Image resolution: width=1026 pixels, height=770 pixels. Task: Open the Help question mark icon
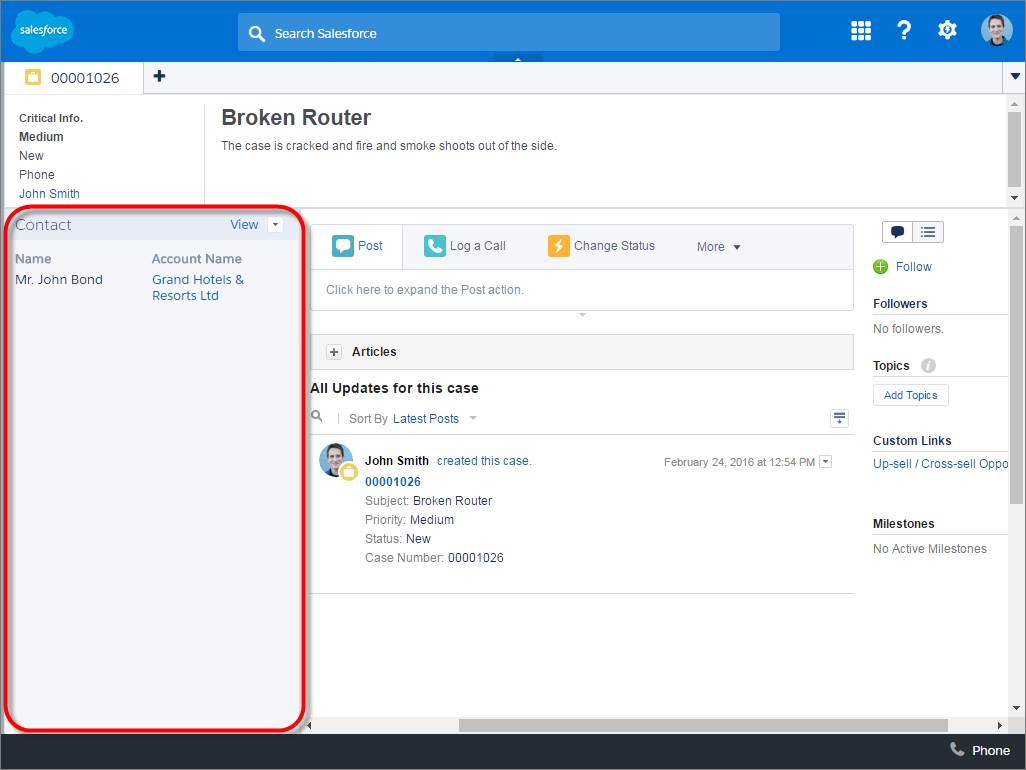(904, 30)
